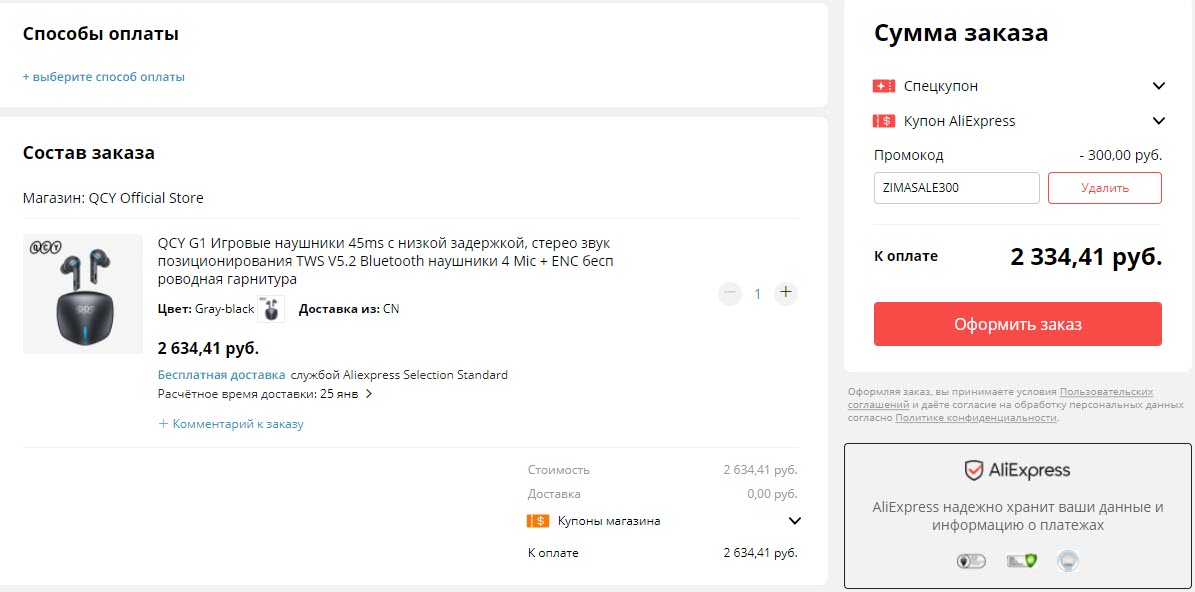
Task: Click '+ выберите способ оплаты' link
Action: (104, 77)
